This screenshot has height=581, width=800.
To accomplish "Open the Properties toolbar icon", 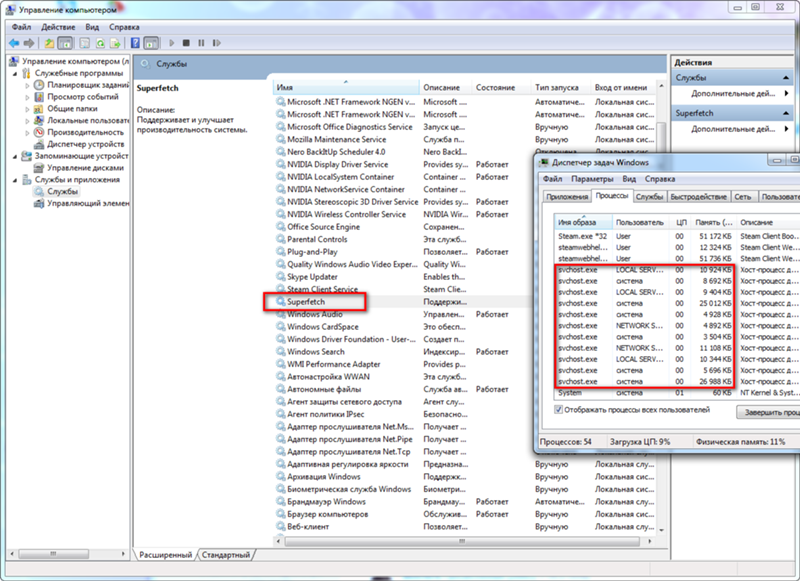I will point(85,43).
